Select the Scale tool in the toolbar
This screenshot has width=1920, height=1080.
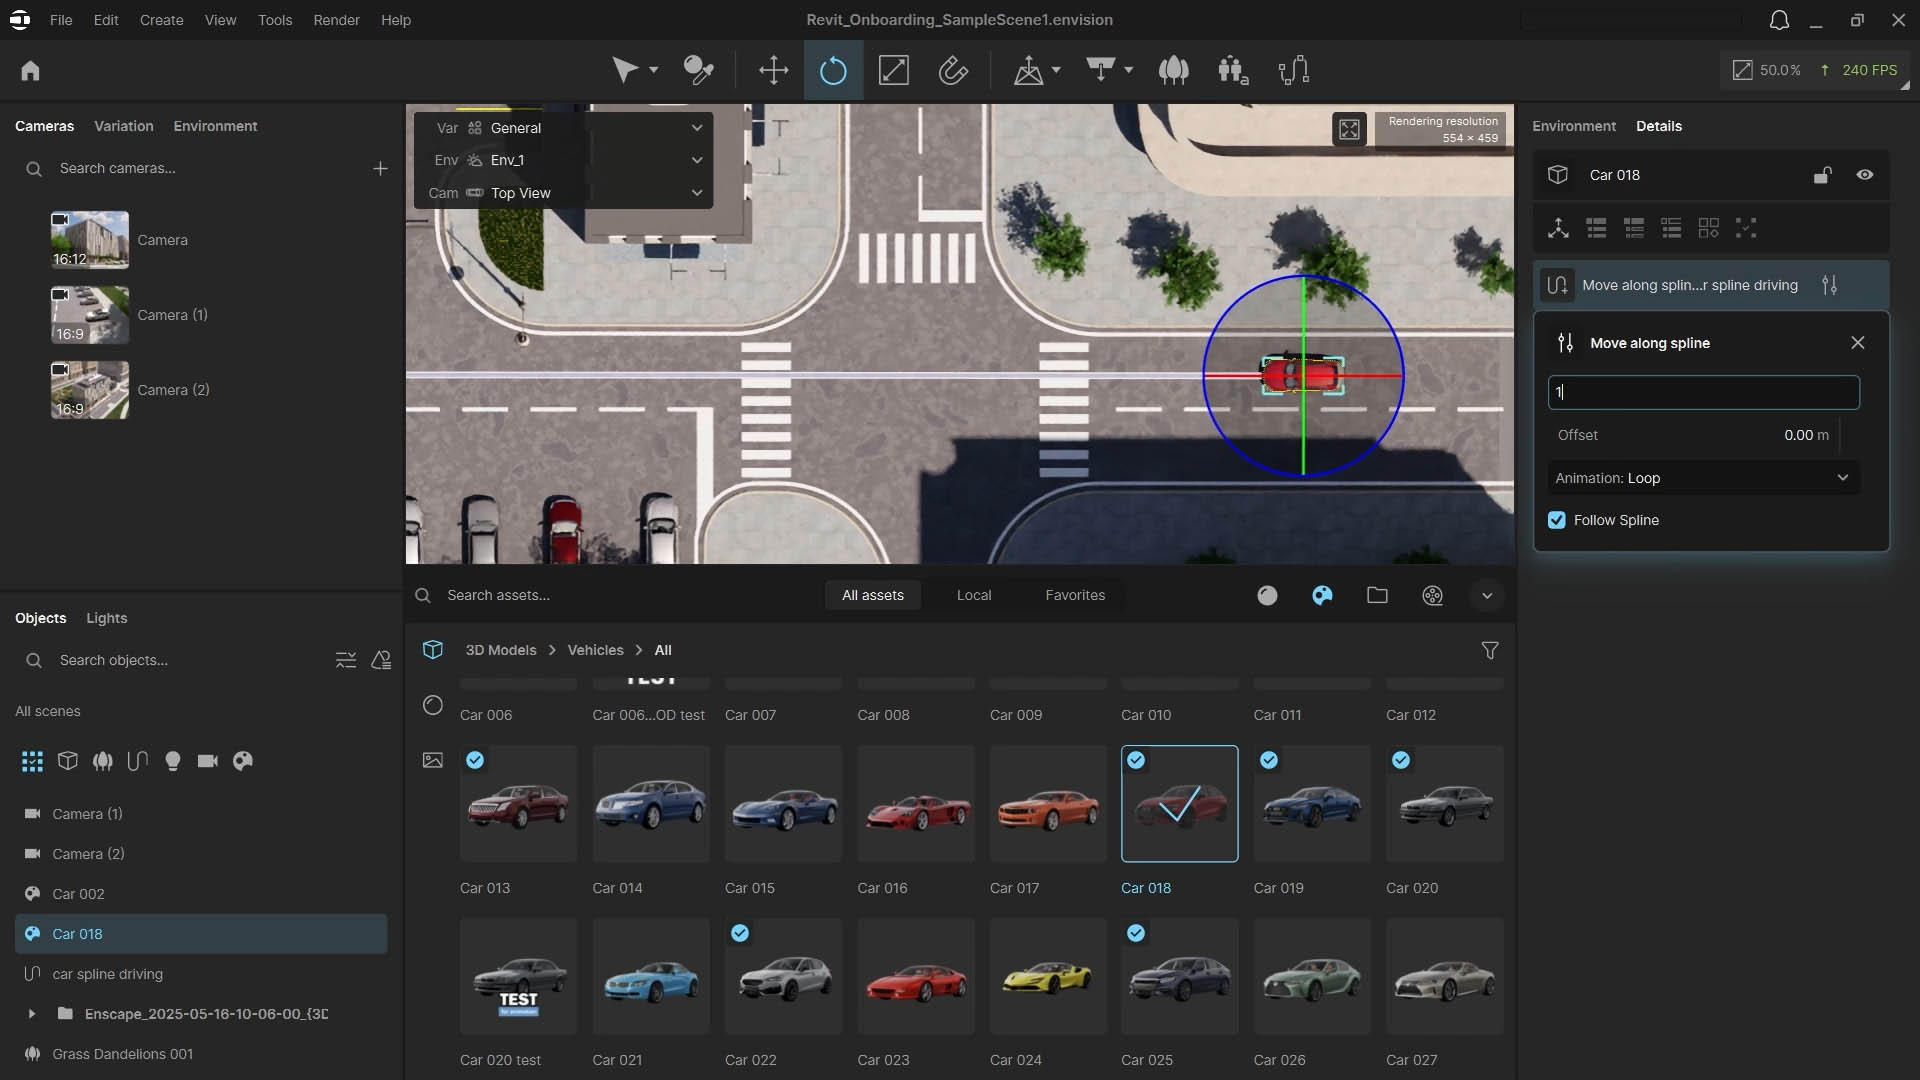pyautogui.click(x=895, y=70)
